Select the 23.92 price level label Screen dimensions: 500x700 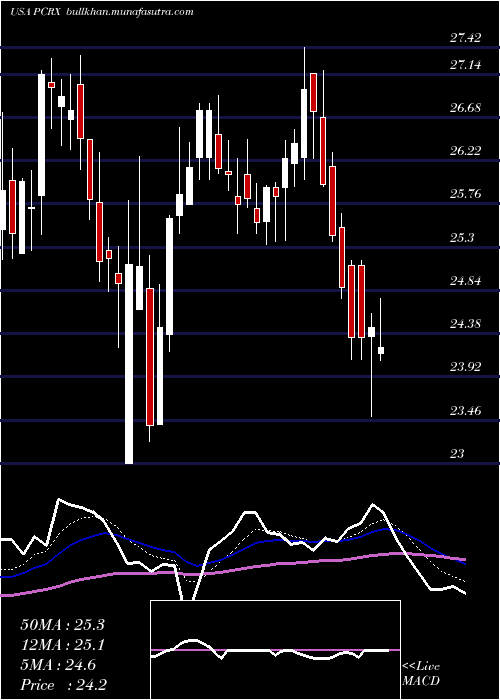[x=466, y=367]
